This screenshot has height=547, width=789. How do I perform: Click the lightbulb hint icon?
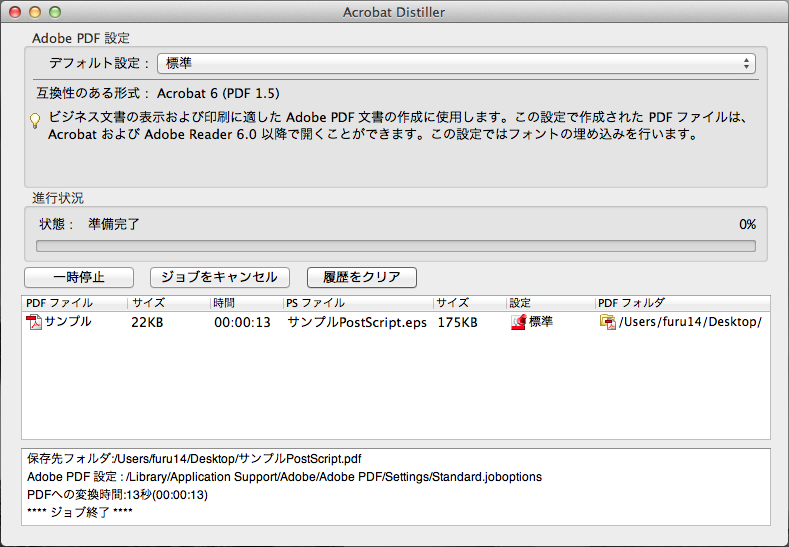pyautogui.click(x=35, y=121)
